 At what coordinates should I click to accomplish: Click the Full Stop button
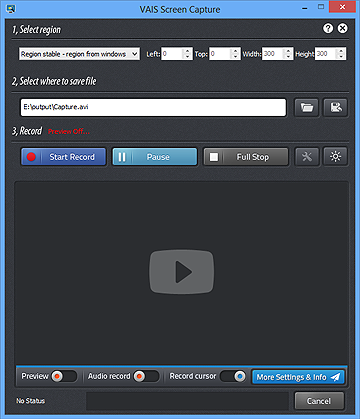(246, 157)
